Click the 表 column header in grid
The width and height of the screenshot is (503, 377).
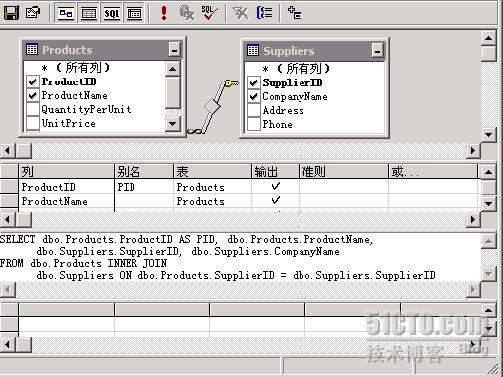tap(212, 172)
